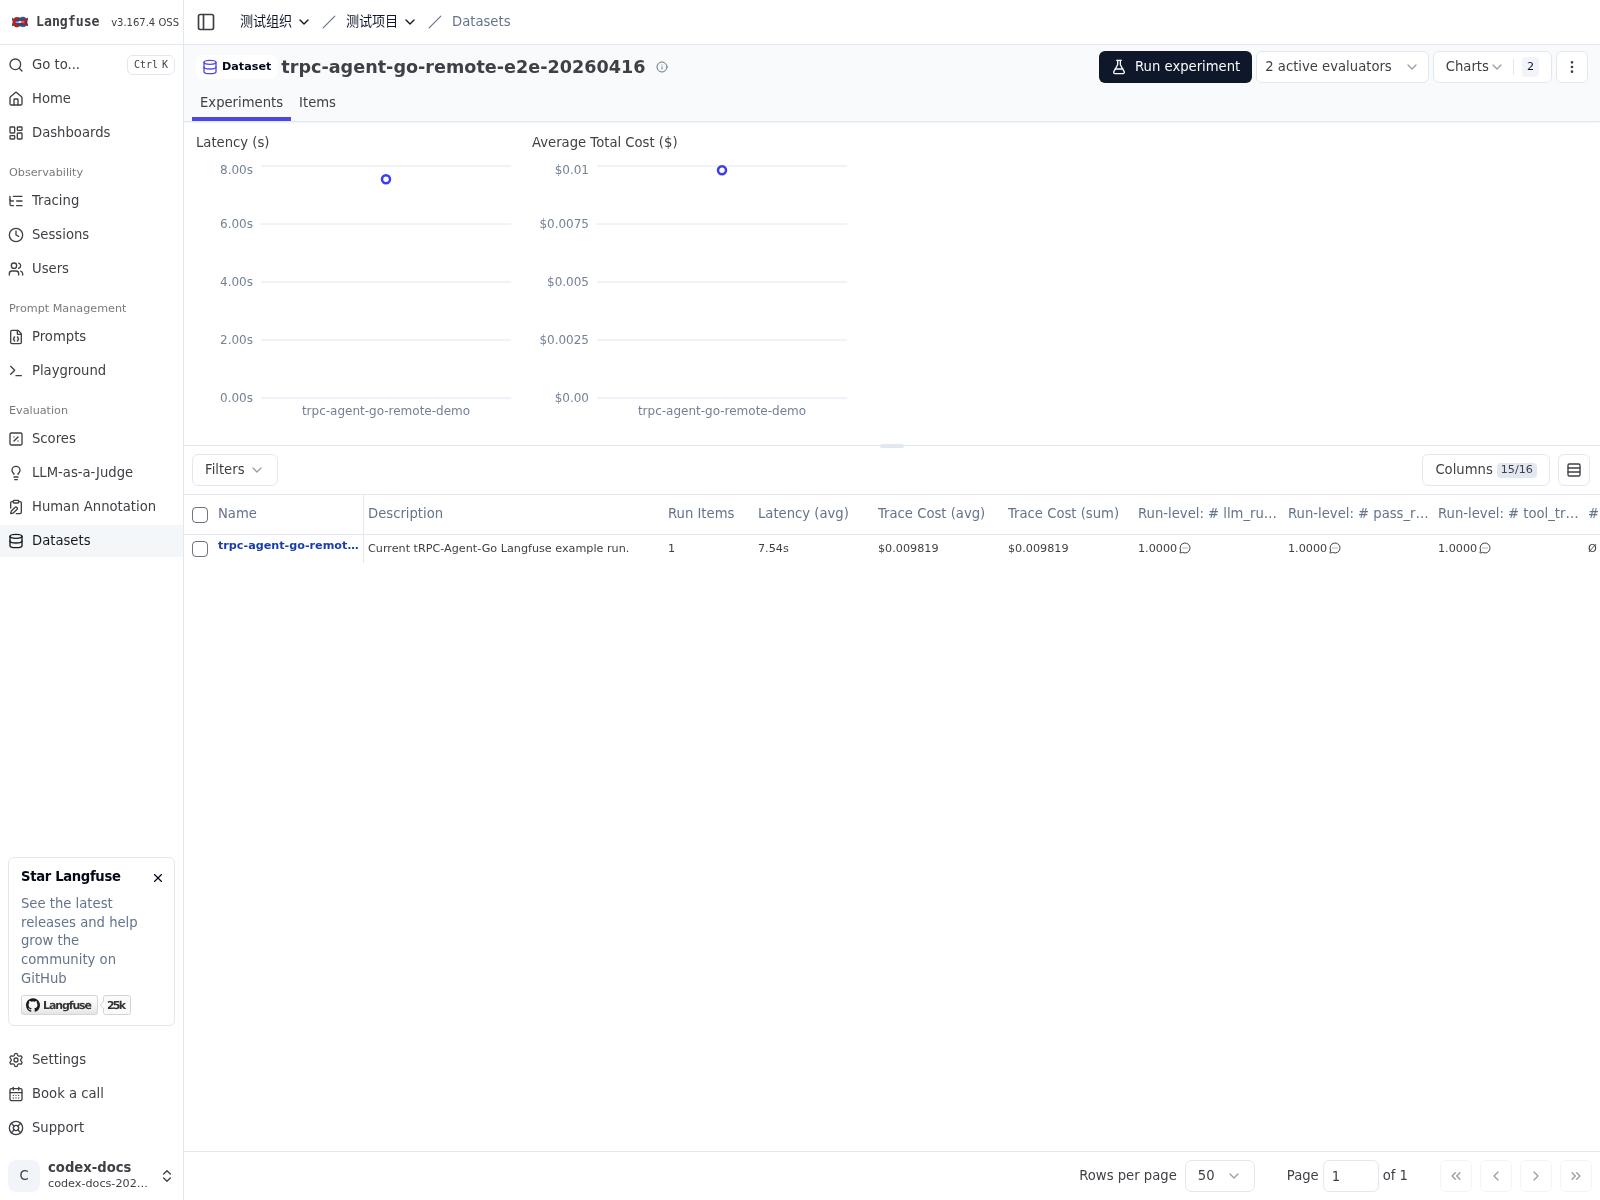This screenshot has width=1600, height=1200.
Task: Toggle the sidebar collapse icon
Action: [206, 22]
